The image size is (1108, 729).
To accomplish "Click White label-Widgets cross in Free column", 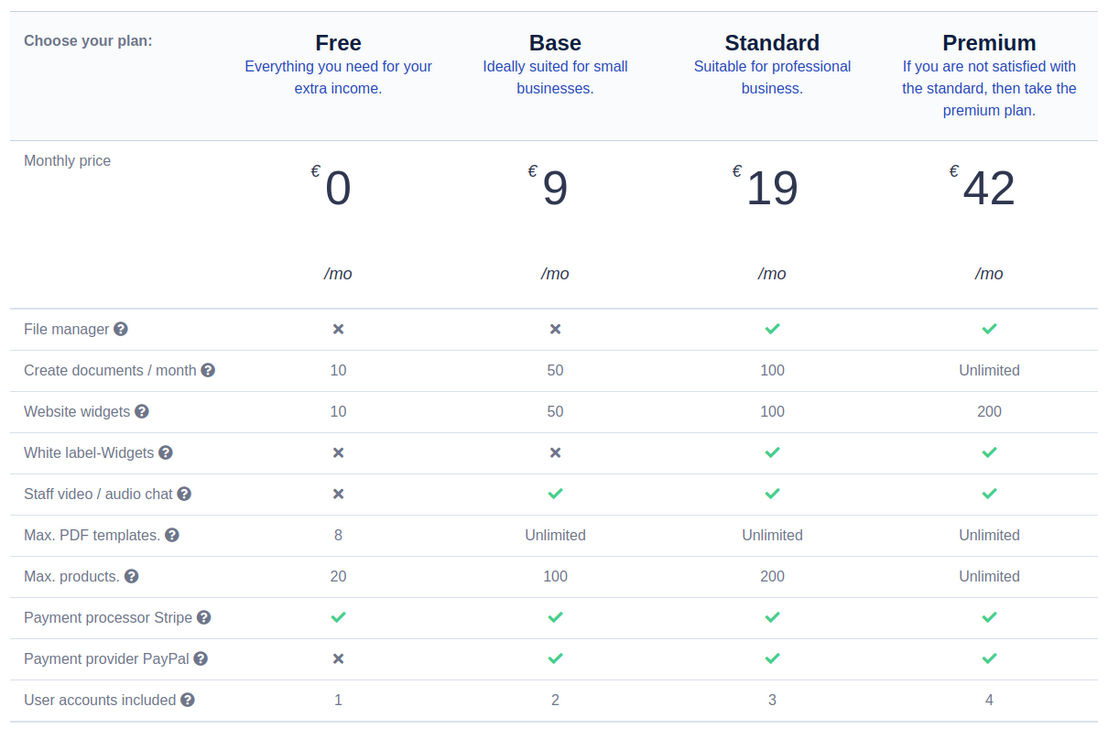I will (x=338, y=453).
